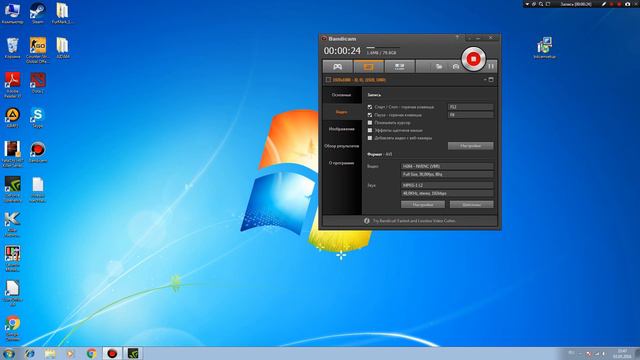Click Настройки button under format section

click(423, 204)
